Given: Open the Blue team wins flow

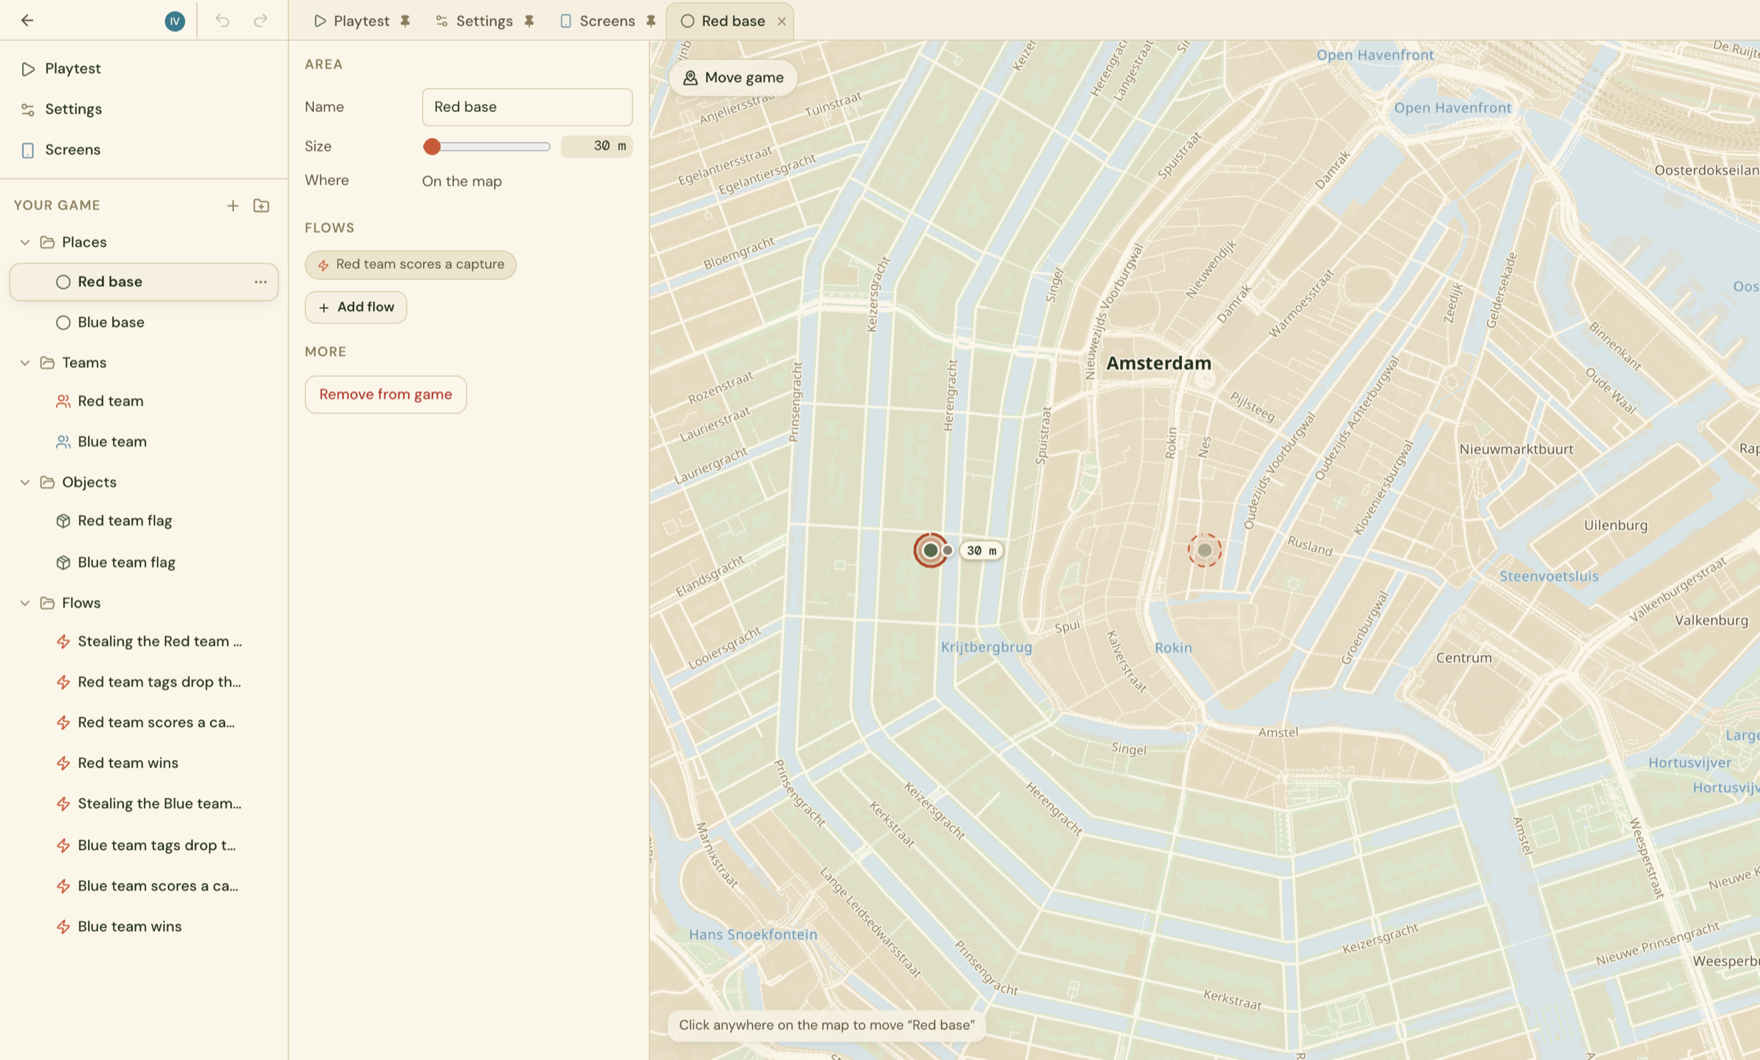Looking at the screenshot, I should tap(144, 927).
